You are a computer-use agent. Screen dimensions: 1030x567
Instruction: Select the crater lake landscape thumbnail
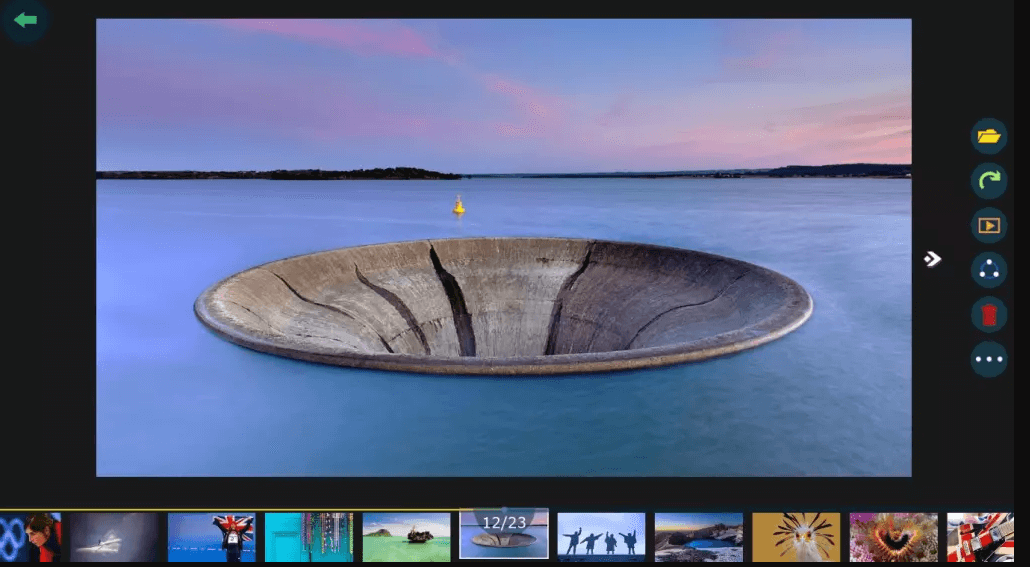[x=698, y=537]
